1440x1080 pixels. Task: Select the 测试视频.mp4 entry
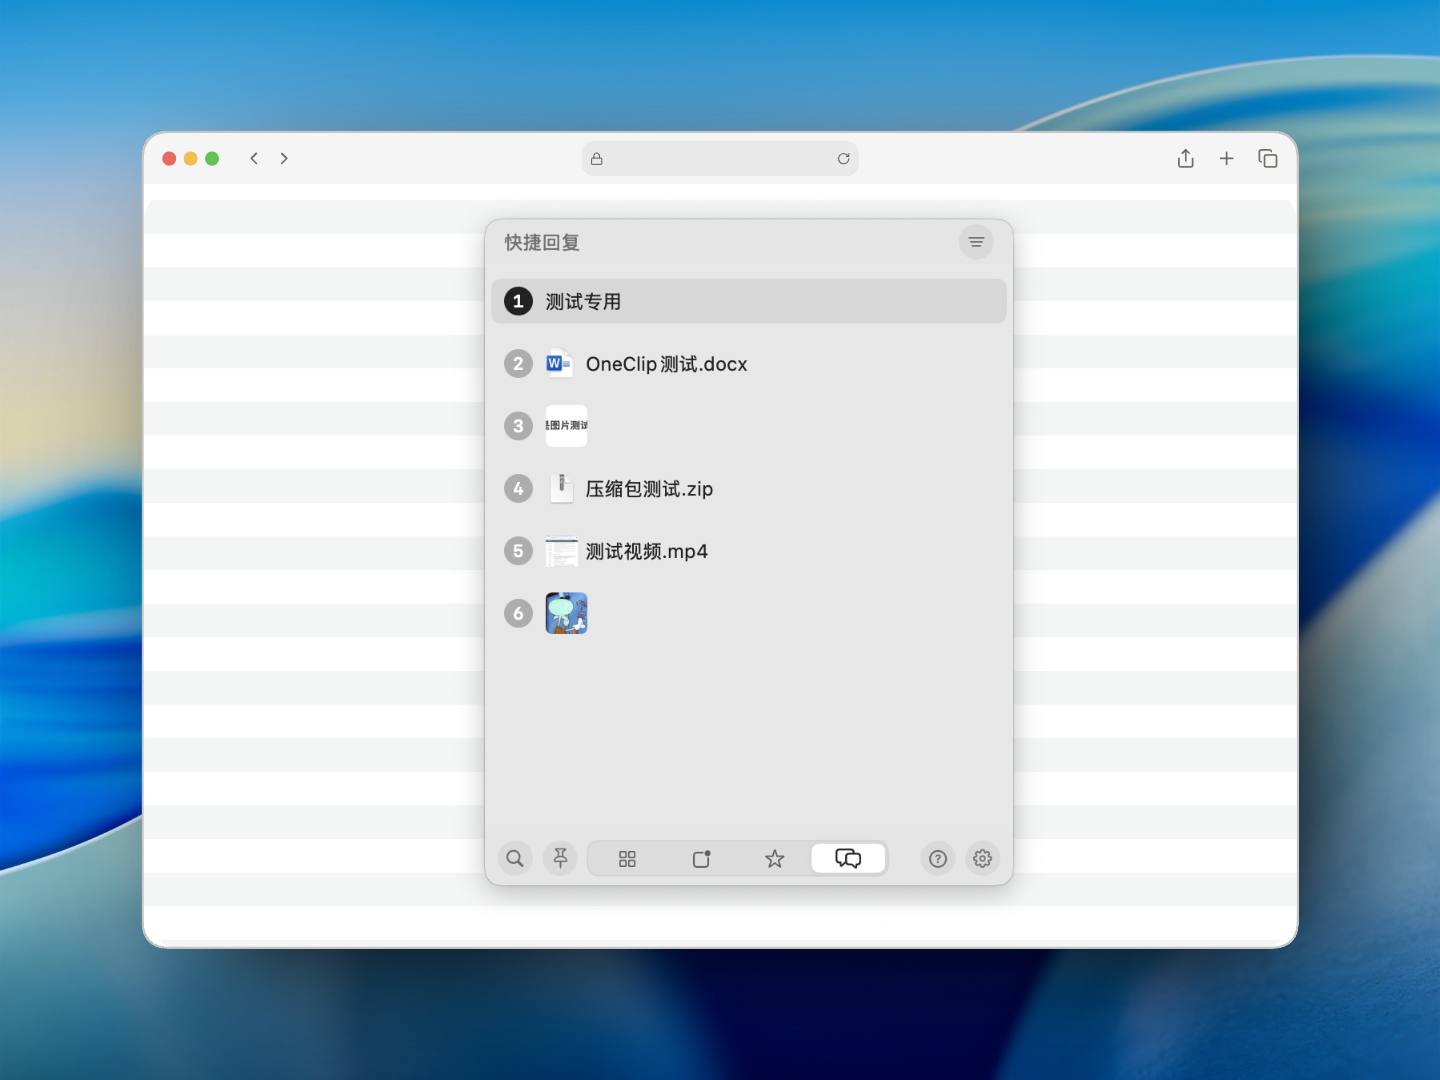[749, 551]
